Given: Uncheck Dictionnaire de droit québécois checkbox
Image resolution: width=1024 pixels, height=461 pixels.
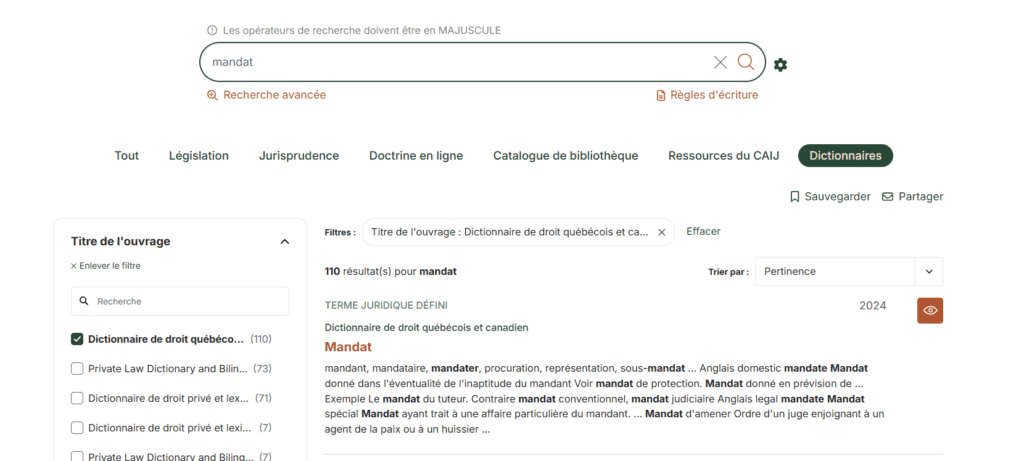Looking at the screenshot, I should [77, 339].
